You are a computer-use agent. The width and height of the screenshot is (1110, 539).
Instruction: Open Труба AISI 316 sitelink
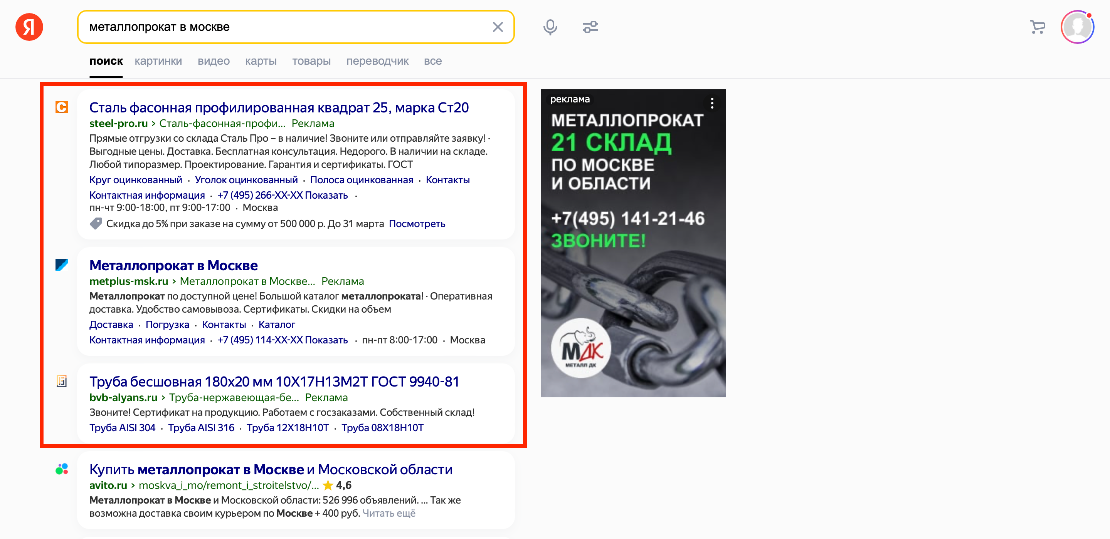coord(201,428)
